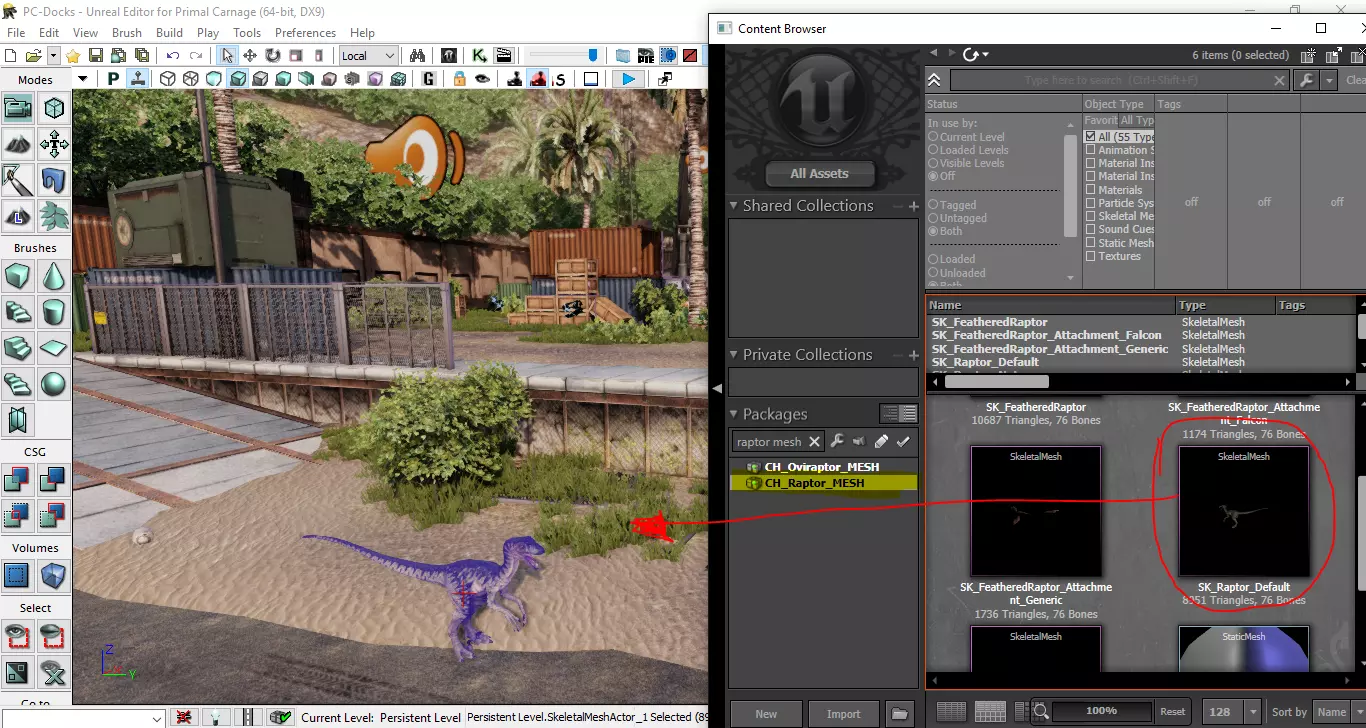Image resolution: width=1366 pixels, height=728 pixels.
Task: Create a Cylinder builder brush
Action: tap(54, 312)
